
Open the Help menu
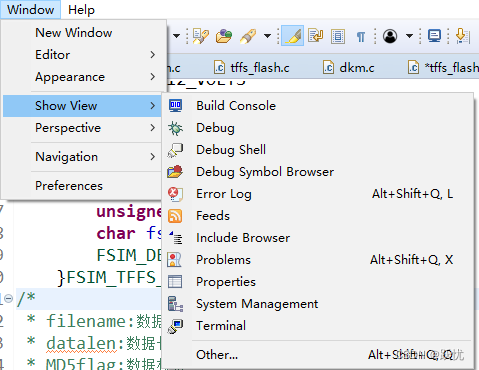tap(81, 9)
